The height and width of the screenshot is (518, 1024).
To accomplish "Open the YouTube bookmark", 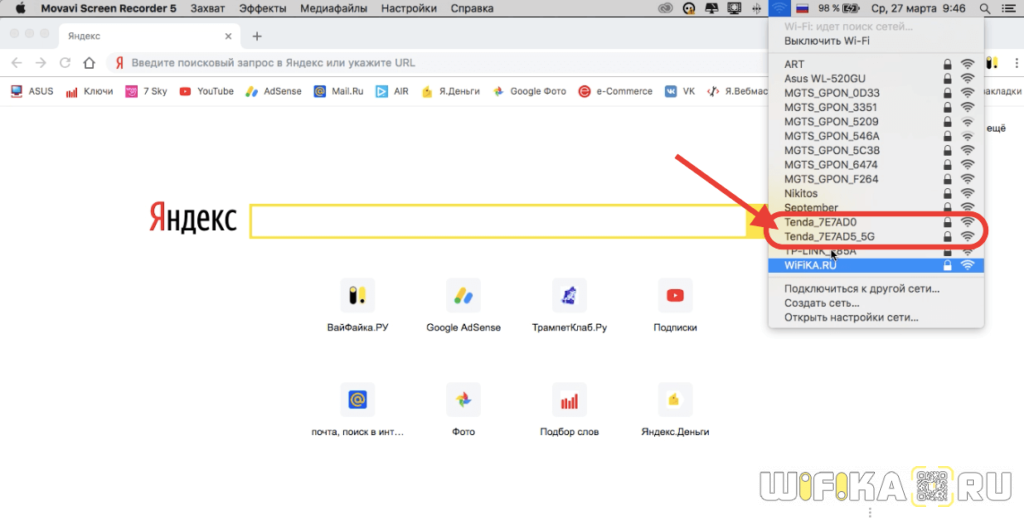I will (206, 91).
